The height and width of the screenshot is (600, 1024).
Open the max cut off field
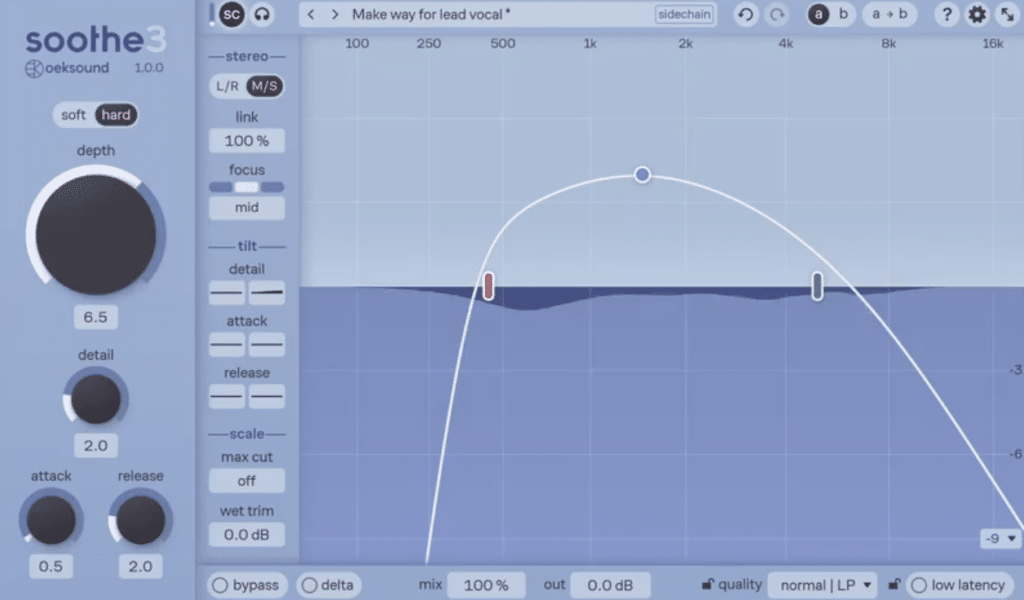[x=247, y=481]
